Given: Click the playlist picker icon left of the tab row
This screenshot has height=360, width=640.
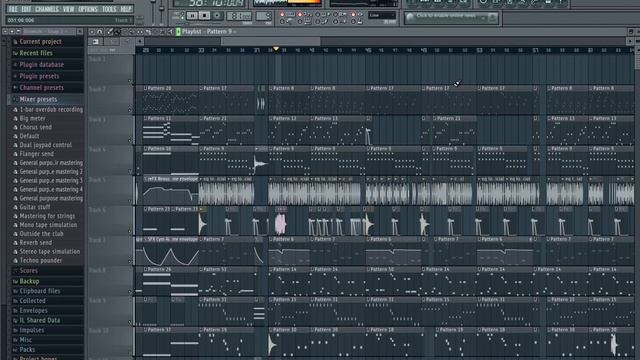Looking at the screenshot, I should pyautogui.click(x=96, y=42).
